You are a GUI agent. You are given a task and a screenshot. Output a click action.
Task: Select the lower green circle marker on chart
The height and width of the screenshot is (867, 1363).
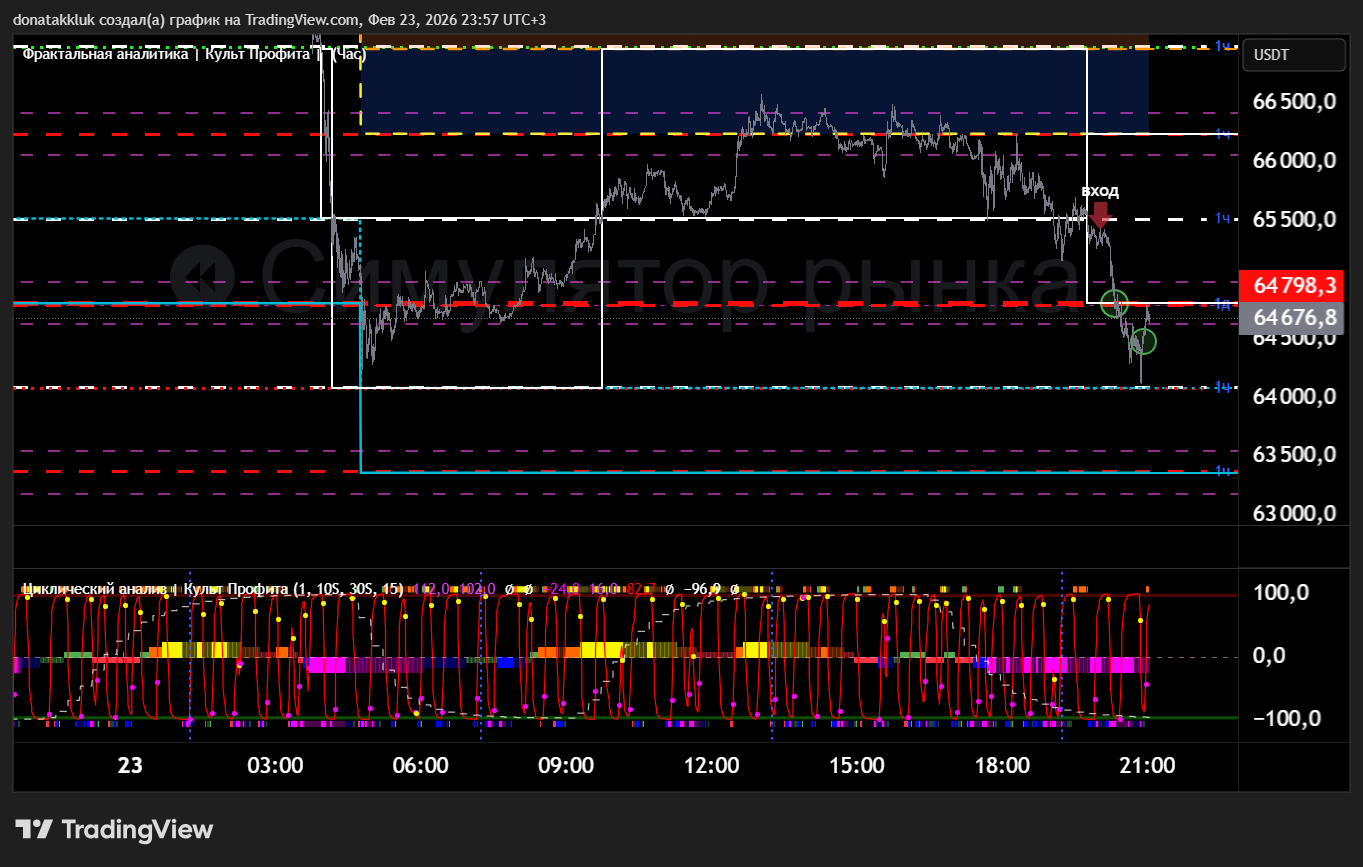[1143, 342]
